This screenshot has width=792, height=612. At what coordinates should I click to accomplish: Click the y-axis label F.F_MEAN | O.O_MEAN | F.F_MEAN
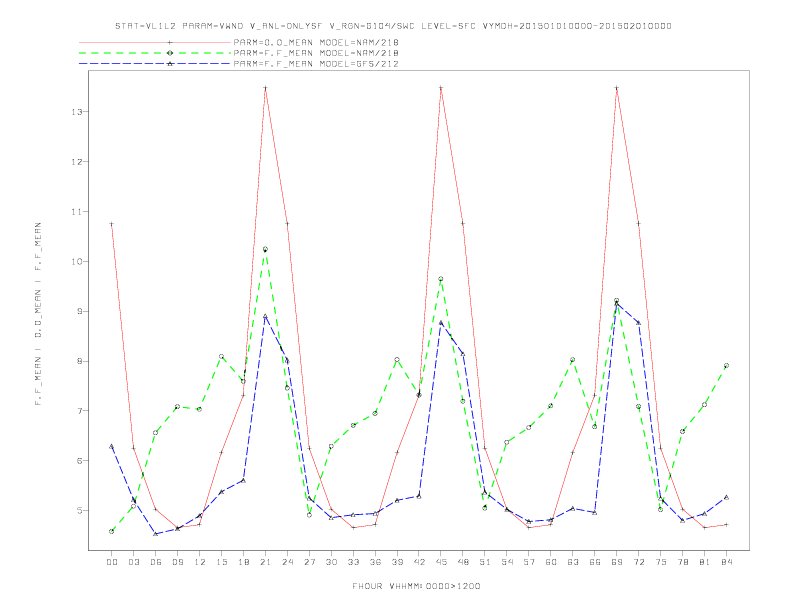(38, 314)
